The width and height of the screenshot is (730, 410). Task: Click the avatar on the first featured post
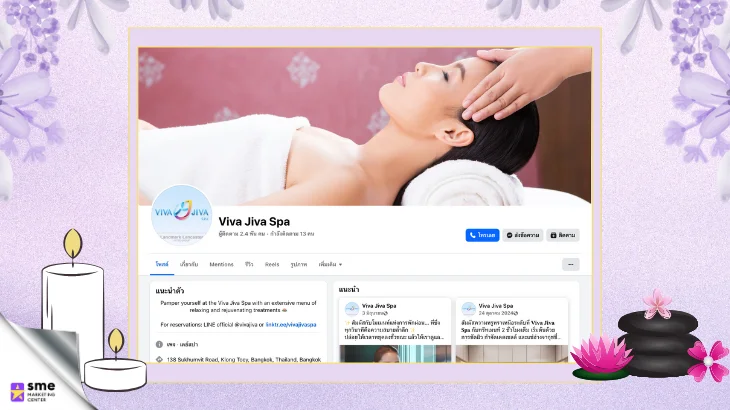tap(352, 309)
